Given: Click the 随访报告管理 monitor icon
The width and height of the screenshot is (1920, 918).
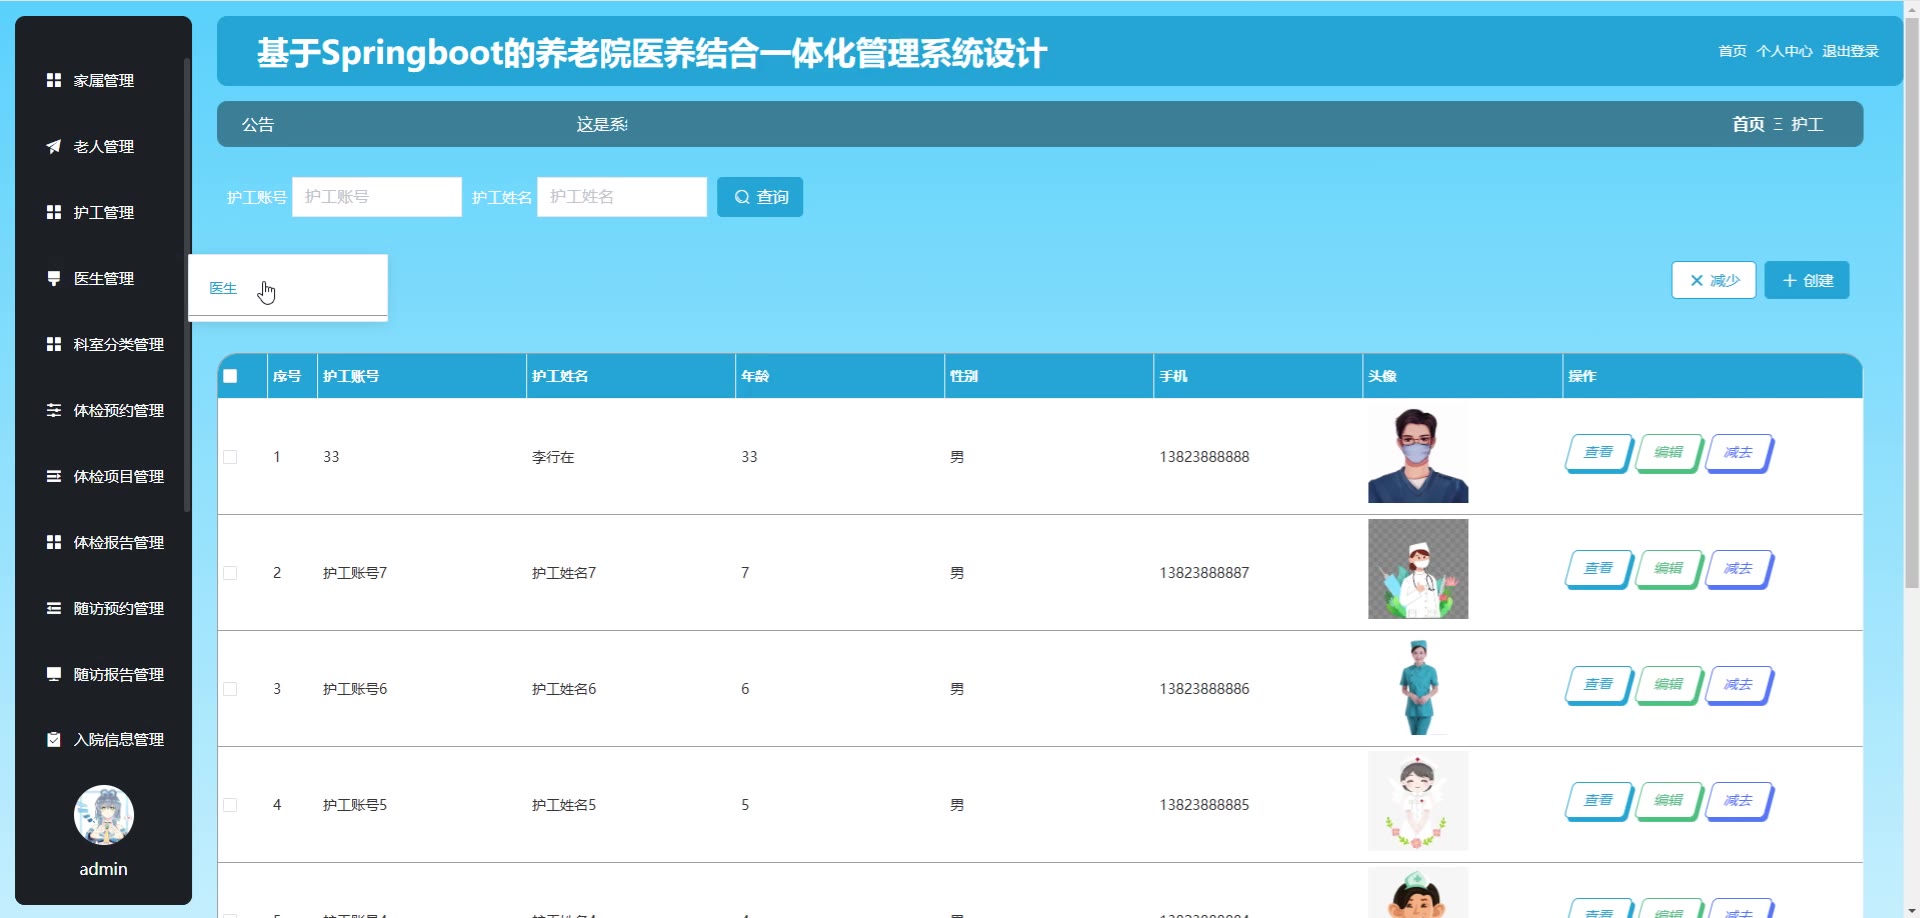Looking at the screenshot, I should click(x=54, y=674).
